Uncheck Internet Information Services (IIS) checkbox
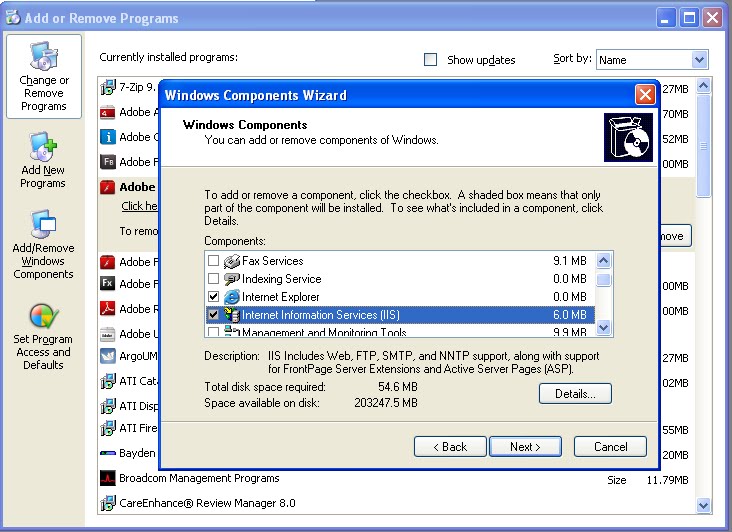Image resolution: width=732 pixels, height=532 pixels. click(213, 315)
